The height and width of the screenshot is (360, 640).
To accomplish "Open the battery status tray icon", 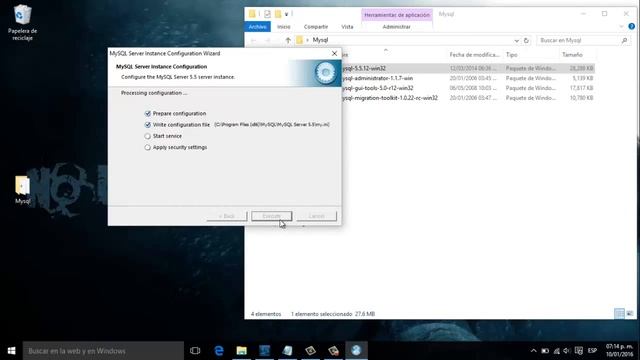I will (x=545, y=351).
